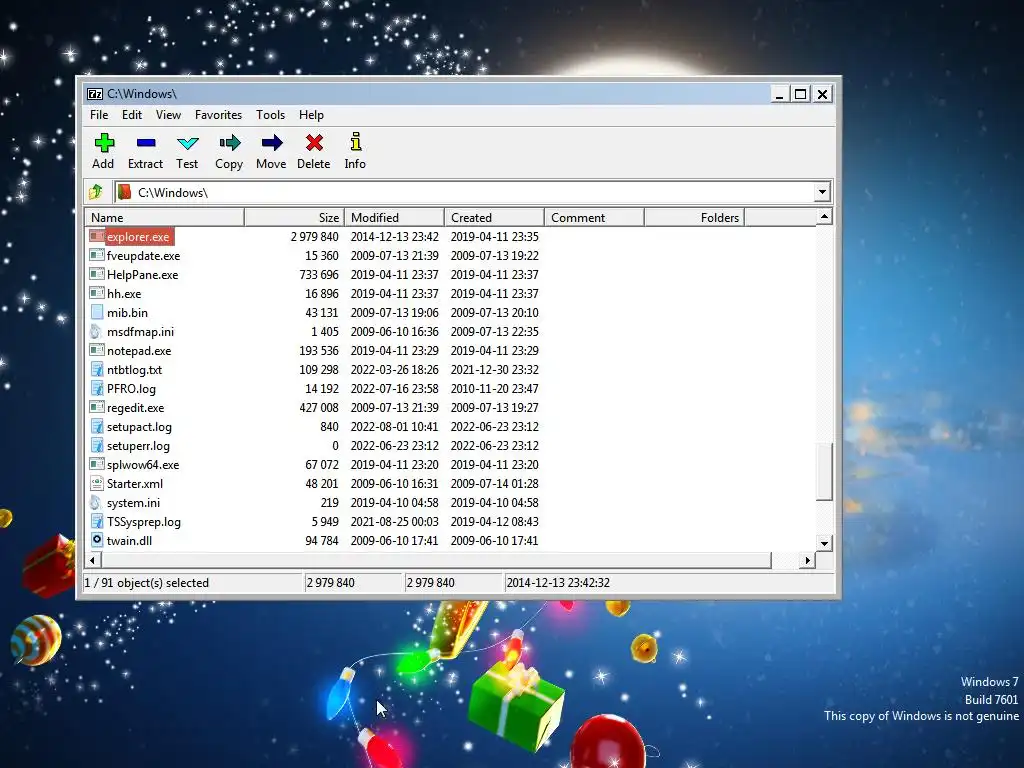Click the Extract toolbar icon
The image size is (1024, 768).
146,142
